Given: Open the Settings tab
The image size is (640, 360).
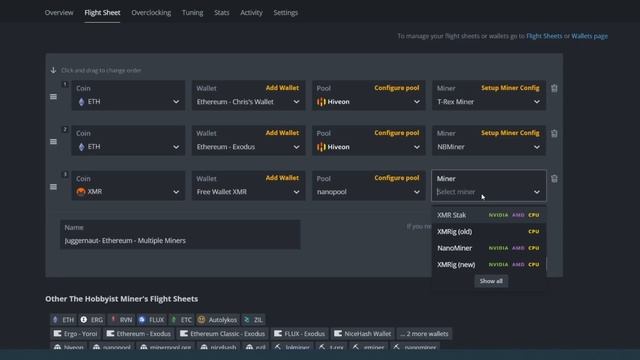Looking at the screenshot, I should [x=285, y=13].
